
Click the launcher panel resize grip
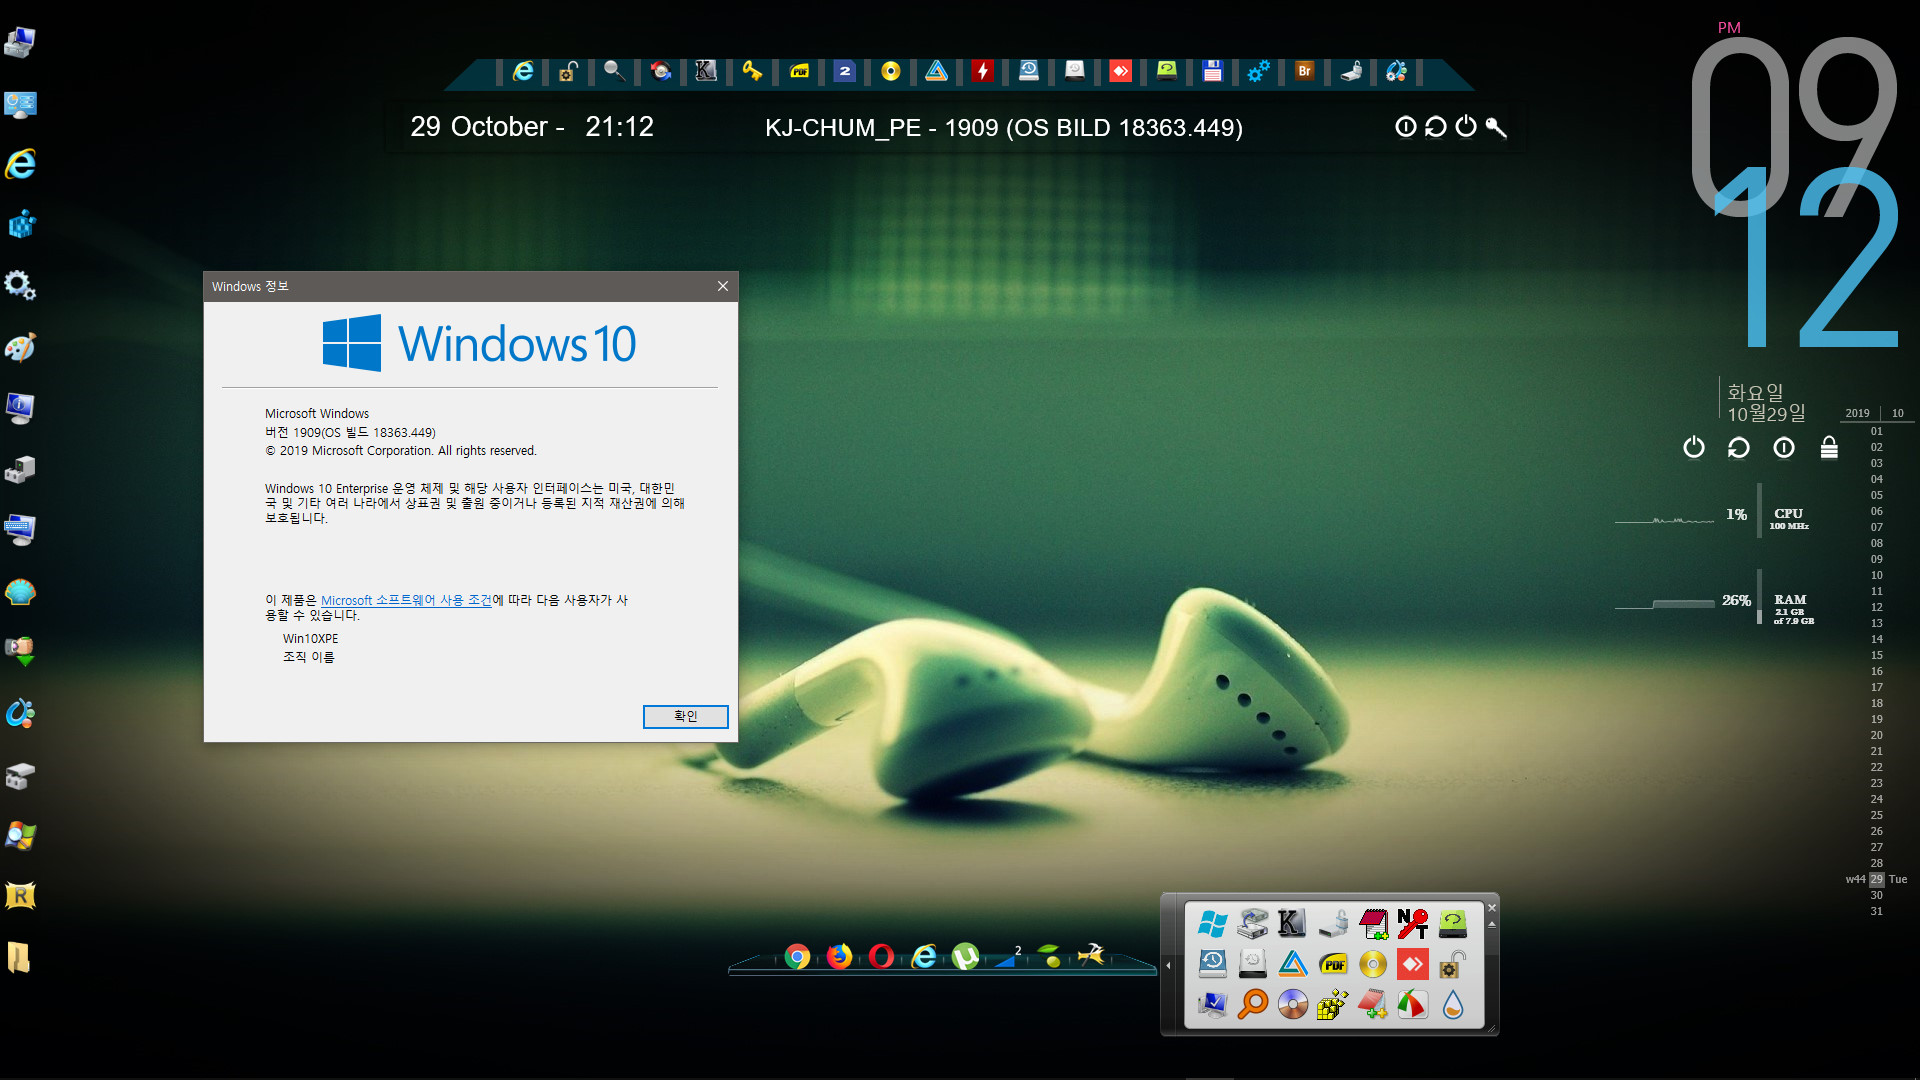coord(1491,1027)
